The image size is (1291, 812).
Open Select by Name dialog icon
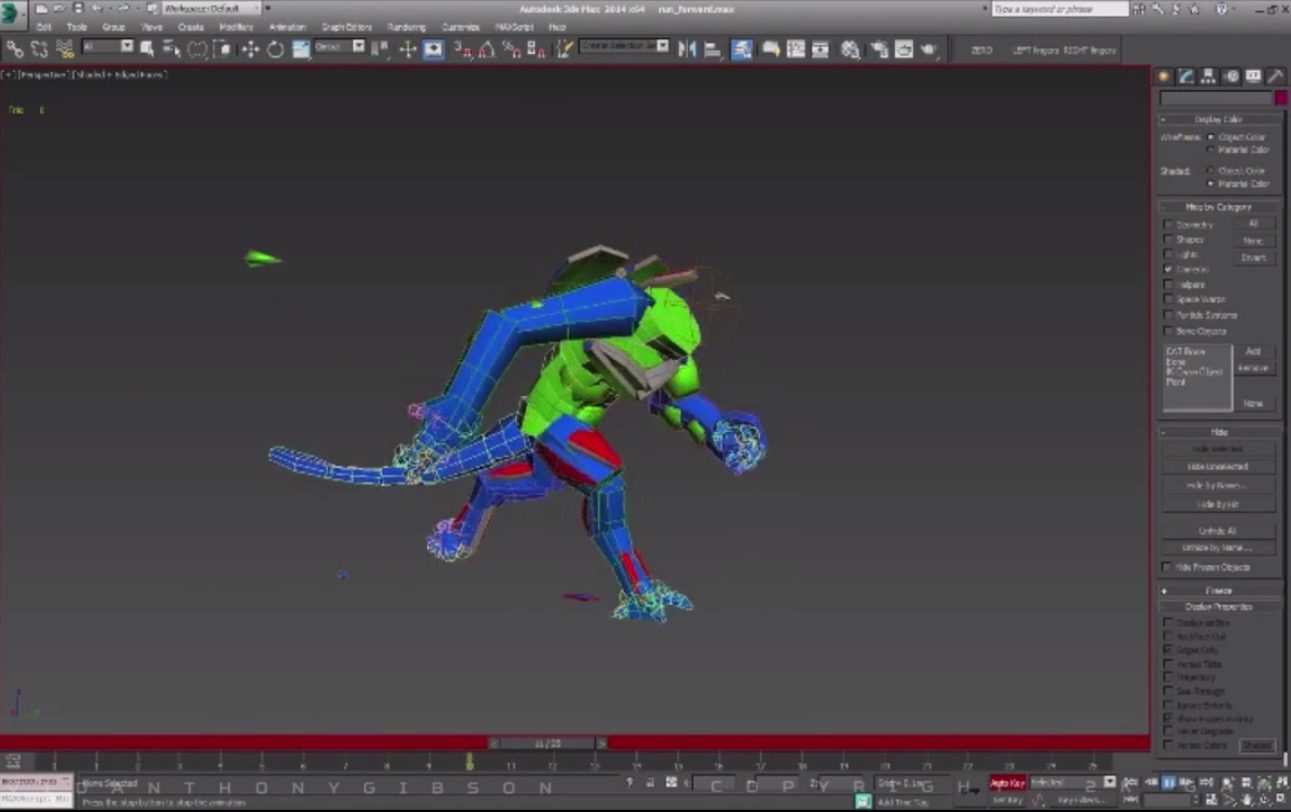click(x=171, y=48)
